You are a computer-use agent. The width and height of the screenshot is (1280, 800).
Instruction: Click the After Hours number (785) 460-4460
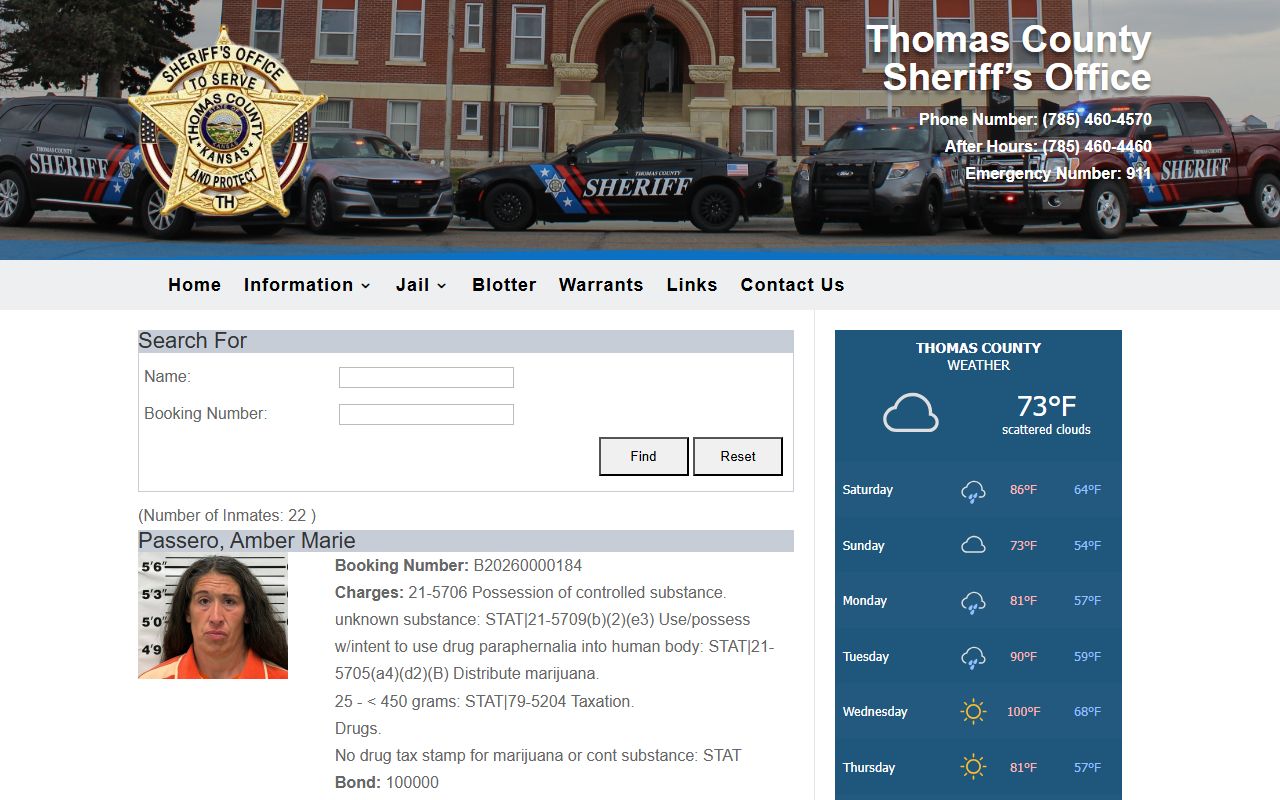pyautogui.click(x=1097, y=147)
